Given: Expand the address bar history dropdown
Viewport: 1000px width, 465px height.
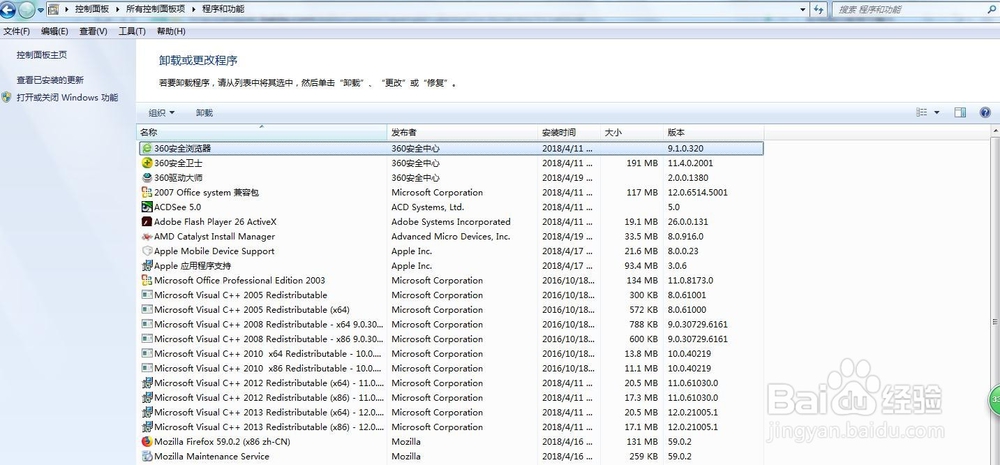Looking at the screenshot, I should click(x=803, y=10).
